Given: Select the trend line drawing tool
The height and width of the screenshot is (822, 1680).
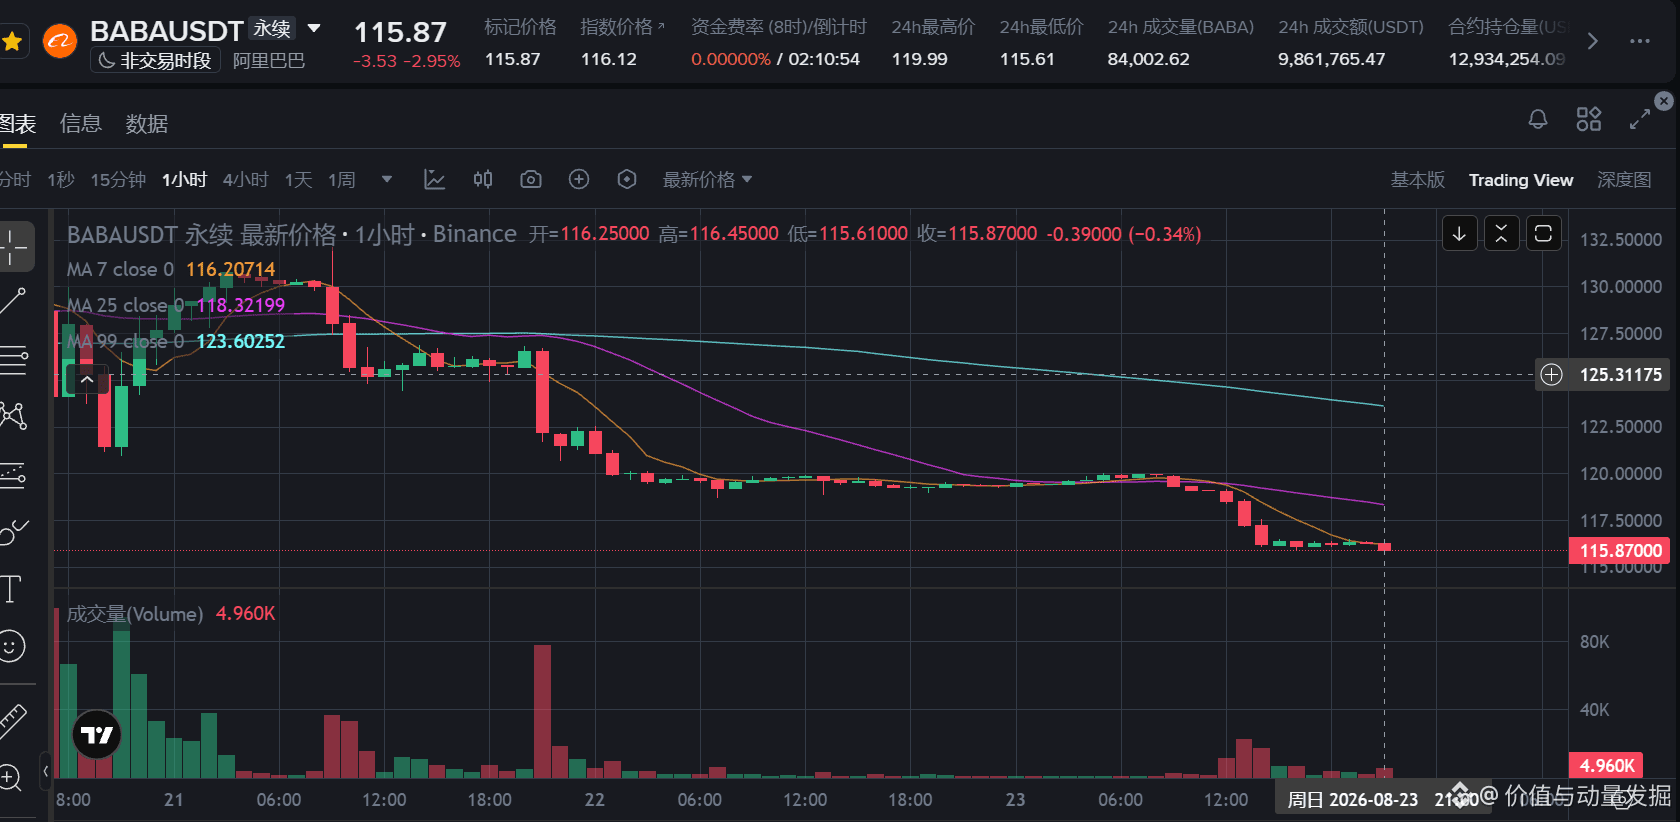Looking at the screenshot, I should 13,301.
